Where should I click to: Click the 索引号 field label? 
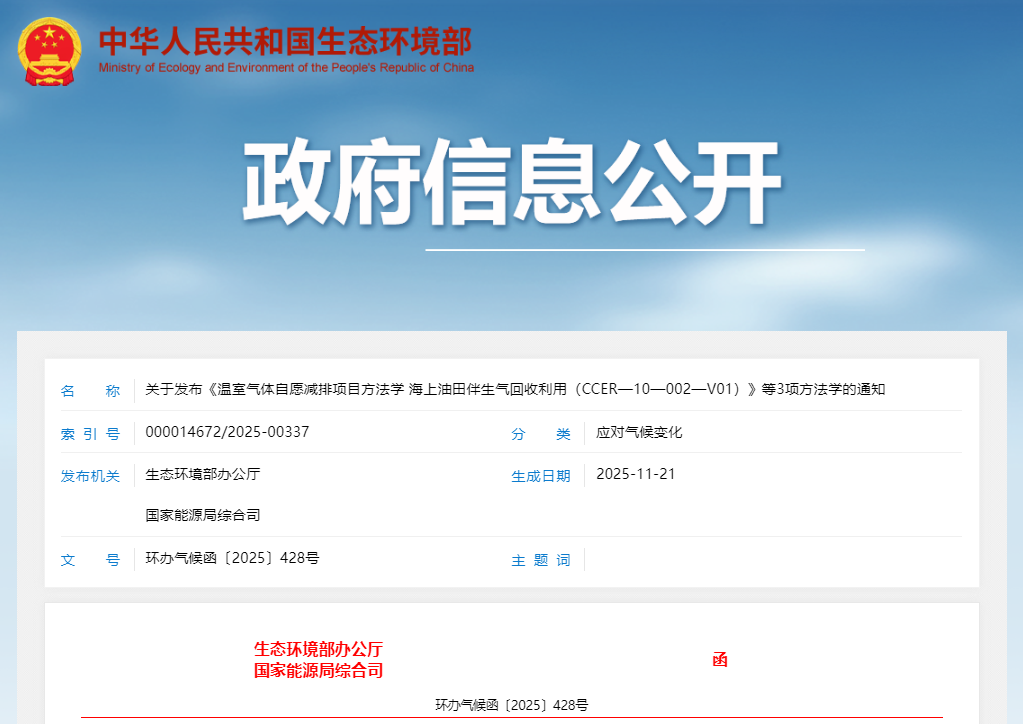coord(90,434)
